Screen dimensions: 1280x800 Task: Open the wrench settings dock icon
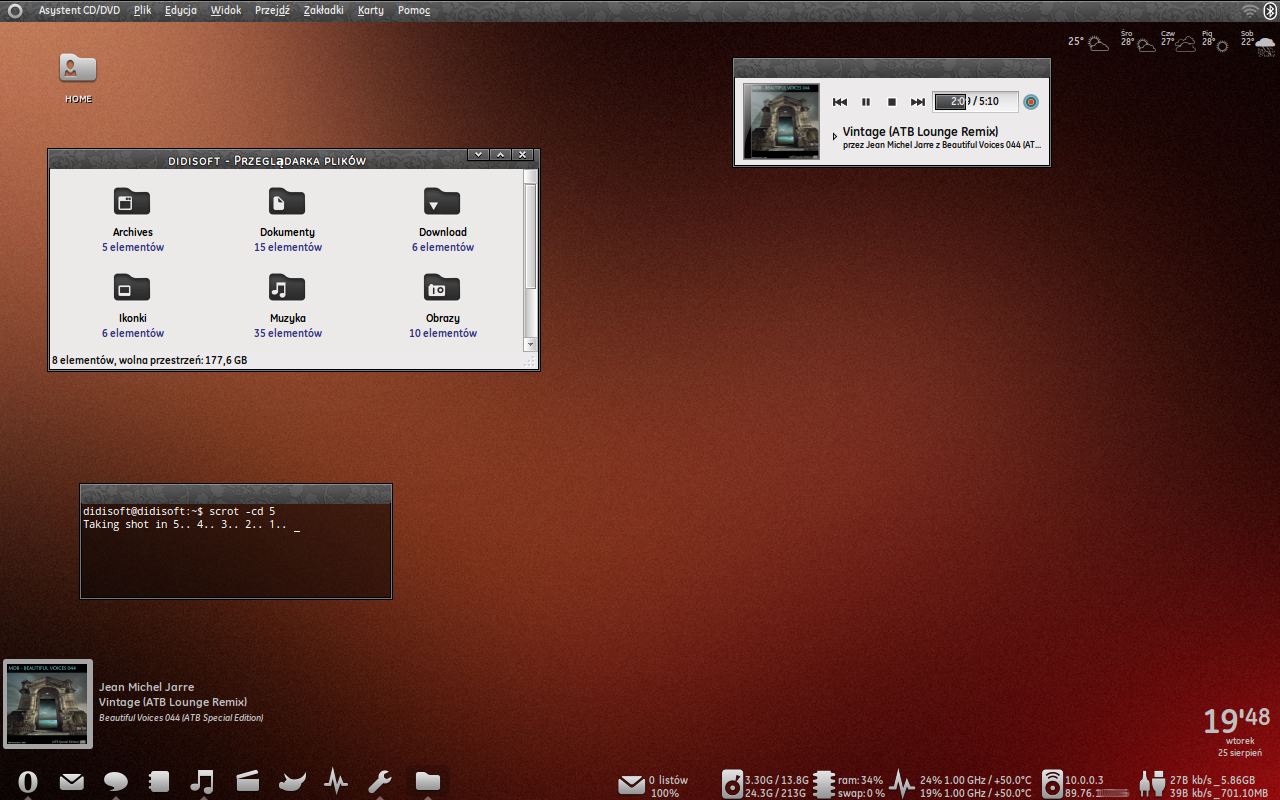tap(380, 782)
